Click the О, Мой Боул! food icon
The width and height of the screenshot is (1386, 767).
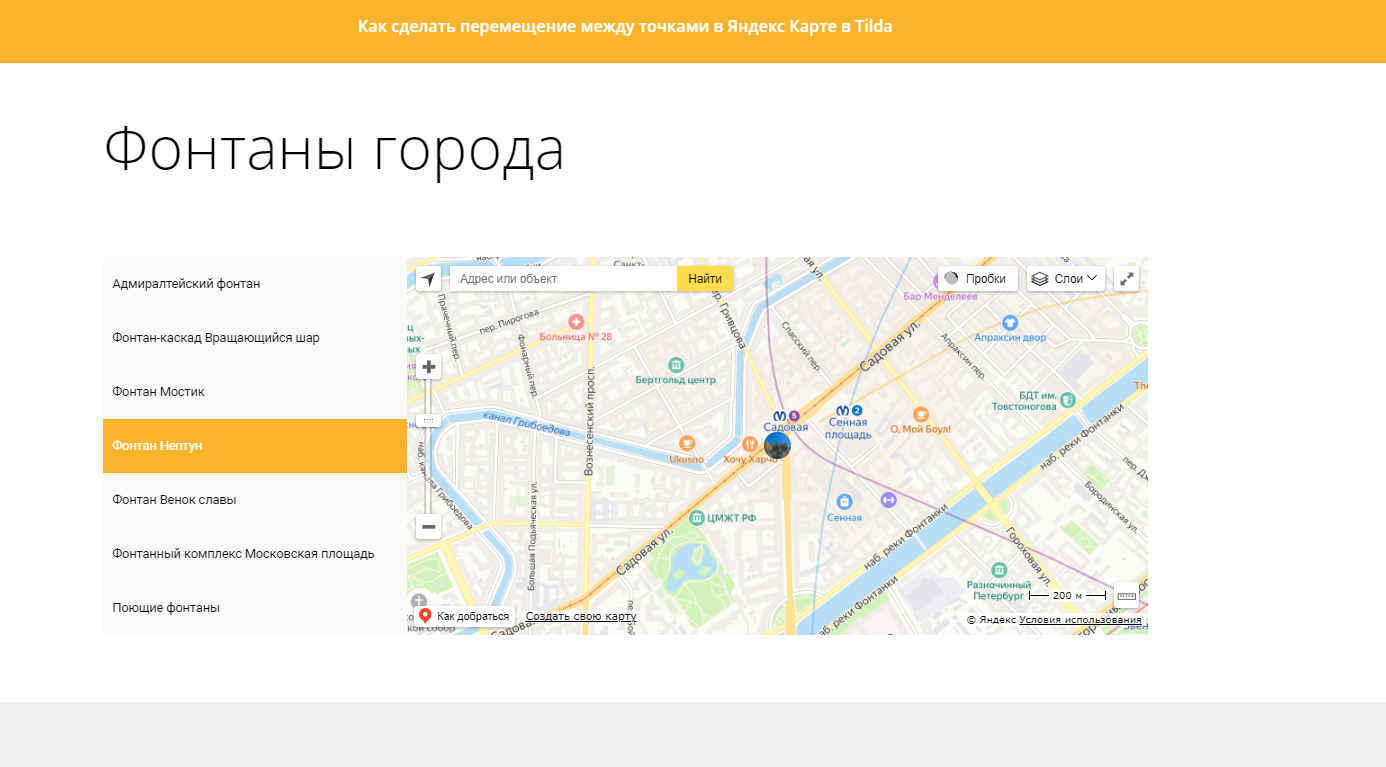click(921, 414)
